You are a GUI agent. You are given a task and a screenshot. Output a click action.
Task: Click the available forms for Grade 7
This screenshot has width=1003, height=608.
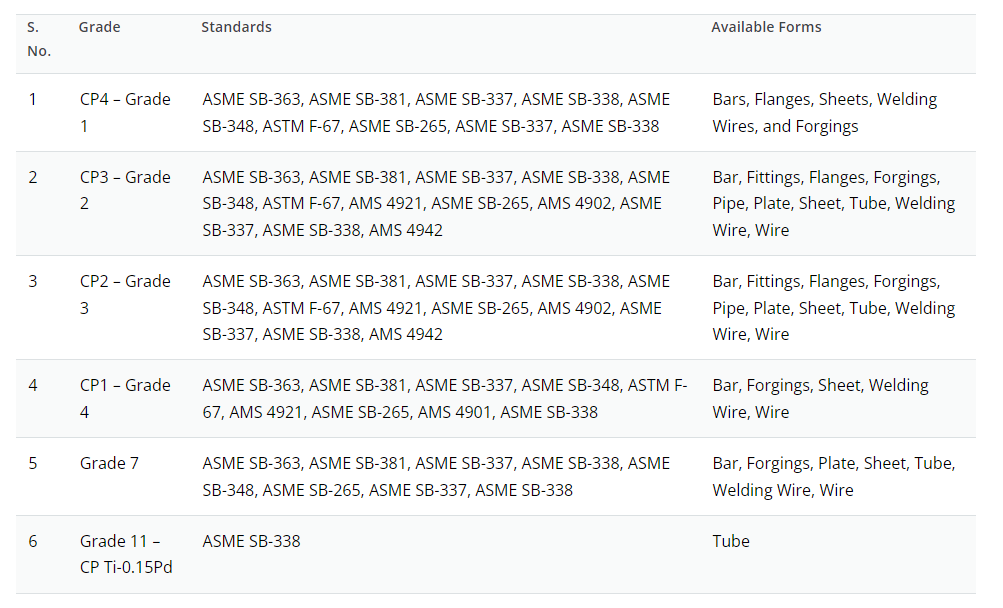pos(833,476)
